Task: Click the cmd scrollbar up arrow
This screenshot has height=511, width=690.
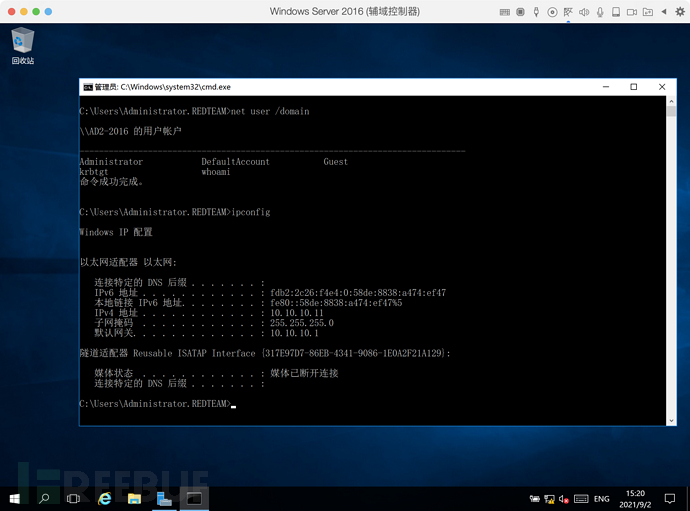Action: [671, 101]
